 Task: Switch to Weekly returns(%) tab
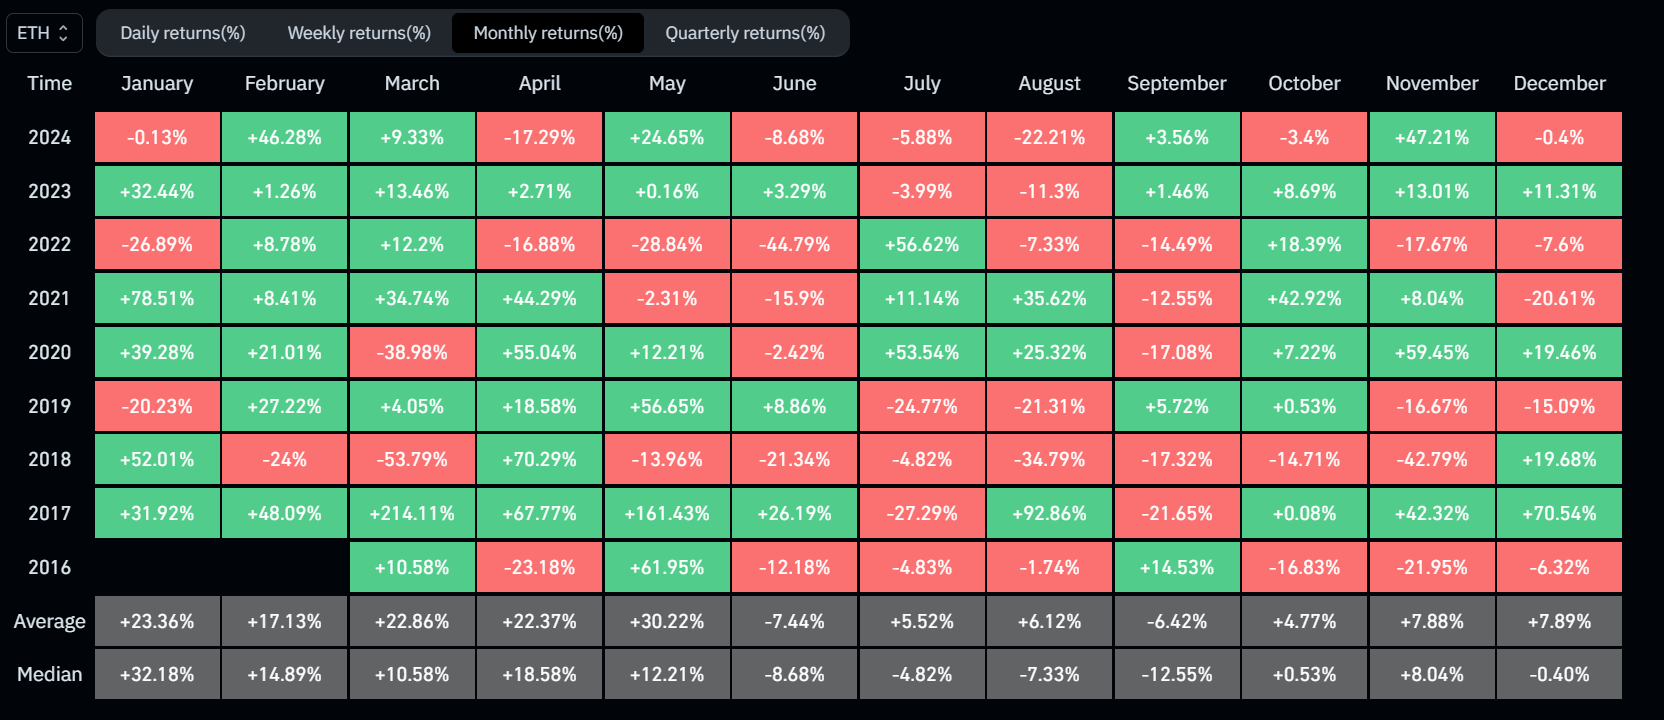(359, 33)
